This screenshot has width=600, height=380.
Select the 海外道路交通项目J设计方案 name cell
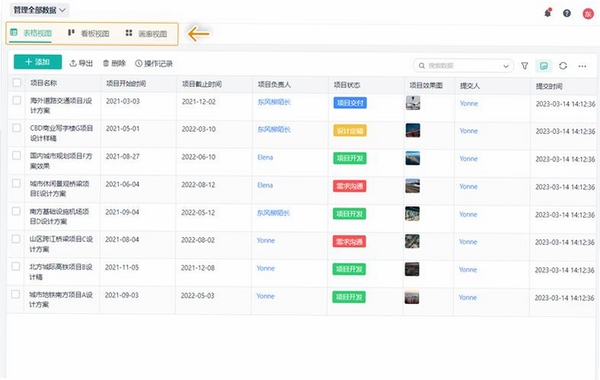pos(61,106)
